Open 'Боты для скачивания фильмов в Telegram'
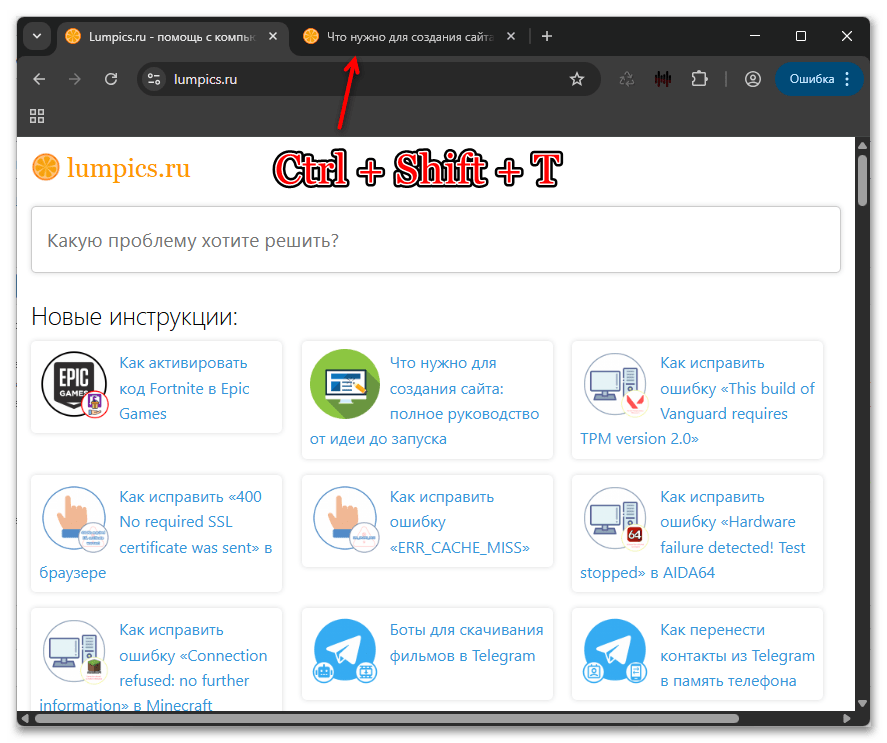Viewport: 887px width, 743px height. coord(467,643)
